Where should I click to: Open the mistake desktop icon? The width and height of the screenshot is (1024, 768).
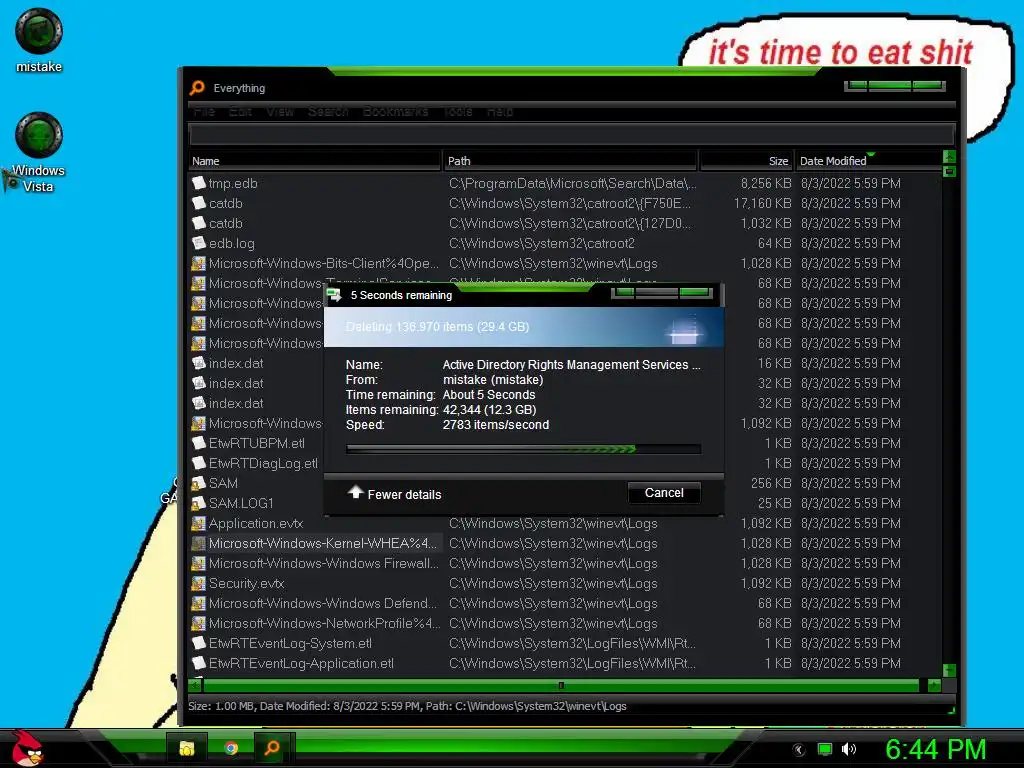point(39,40)
